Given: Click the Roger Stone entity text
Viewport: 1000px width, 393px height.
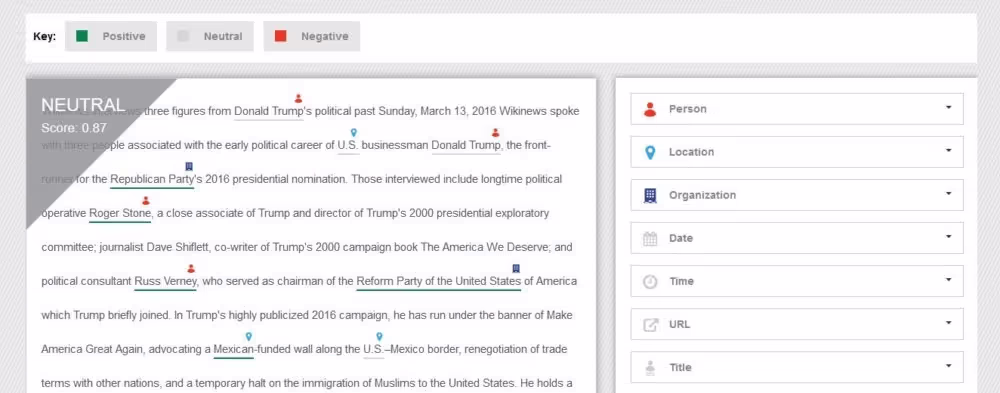Looking at the screenshot, I should coord(120,213).
